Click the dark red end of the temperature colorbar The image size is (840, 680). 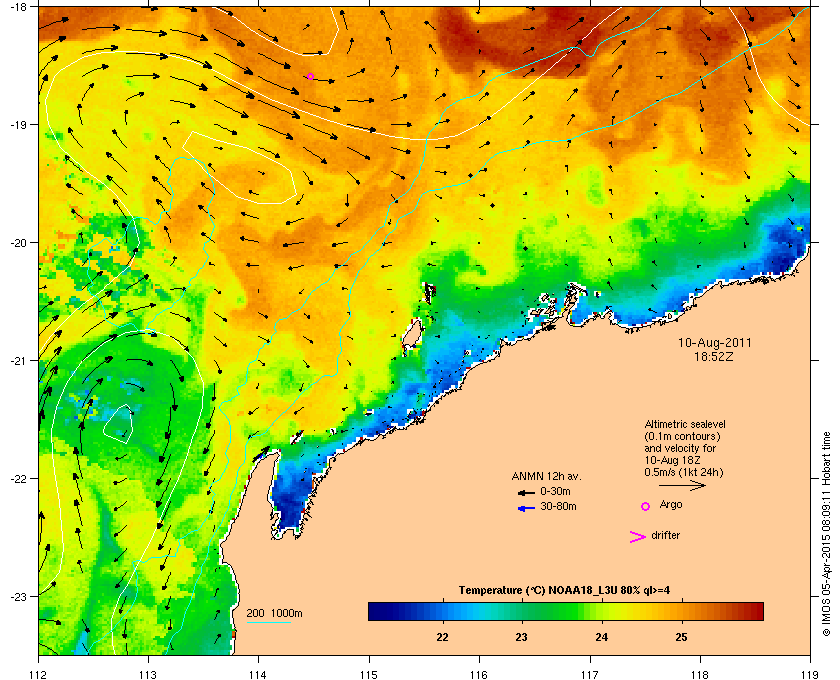[x=756, y=611]
